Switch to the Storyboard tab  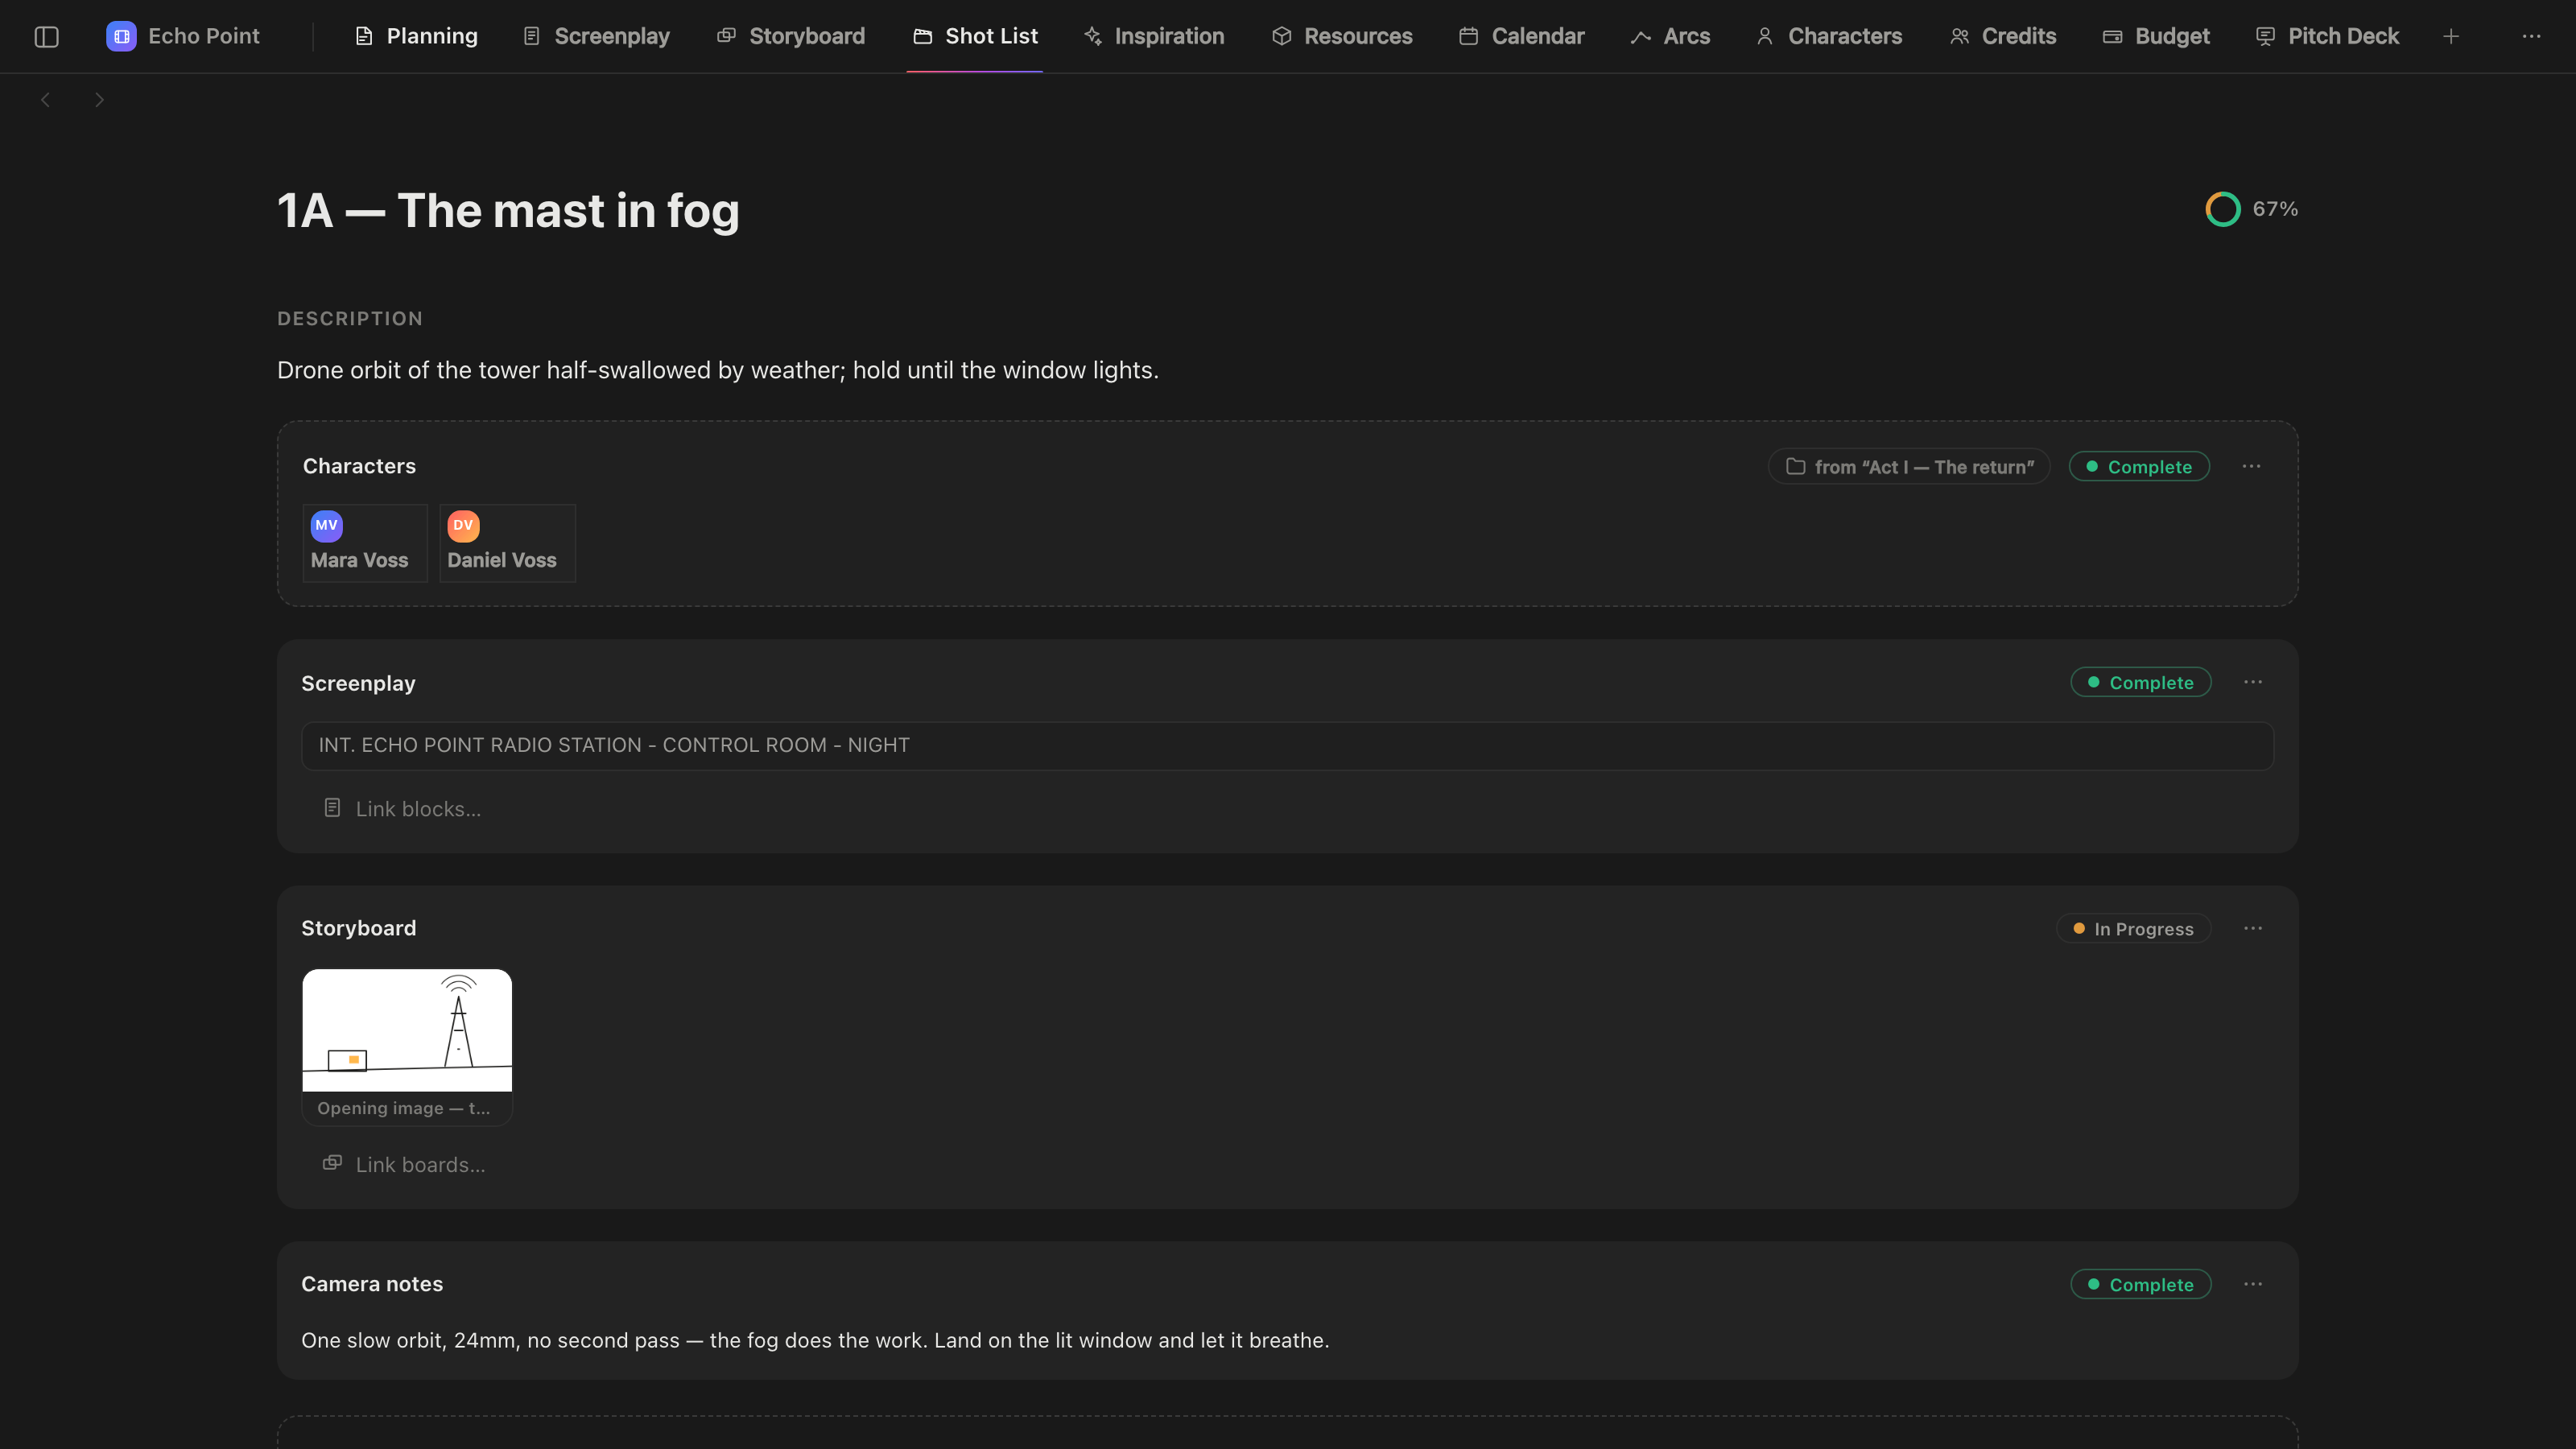pyautogui.click(x=791, y=37)
